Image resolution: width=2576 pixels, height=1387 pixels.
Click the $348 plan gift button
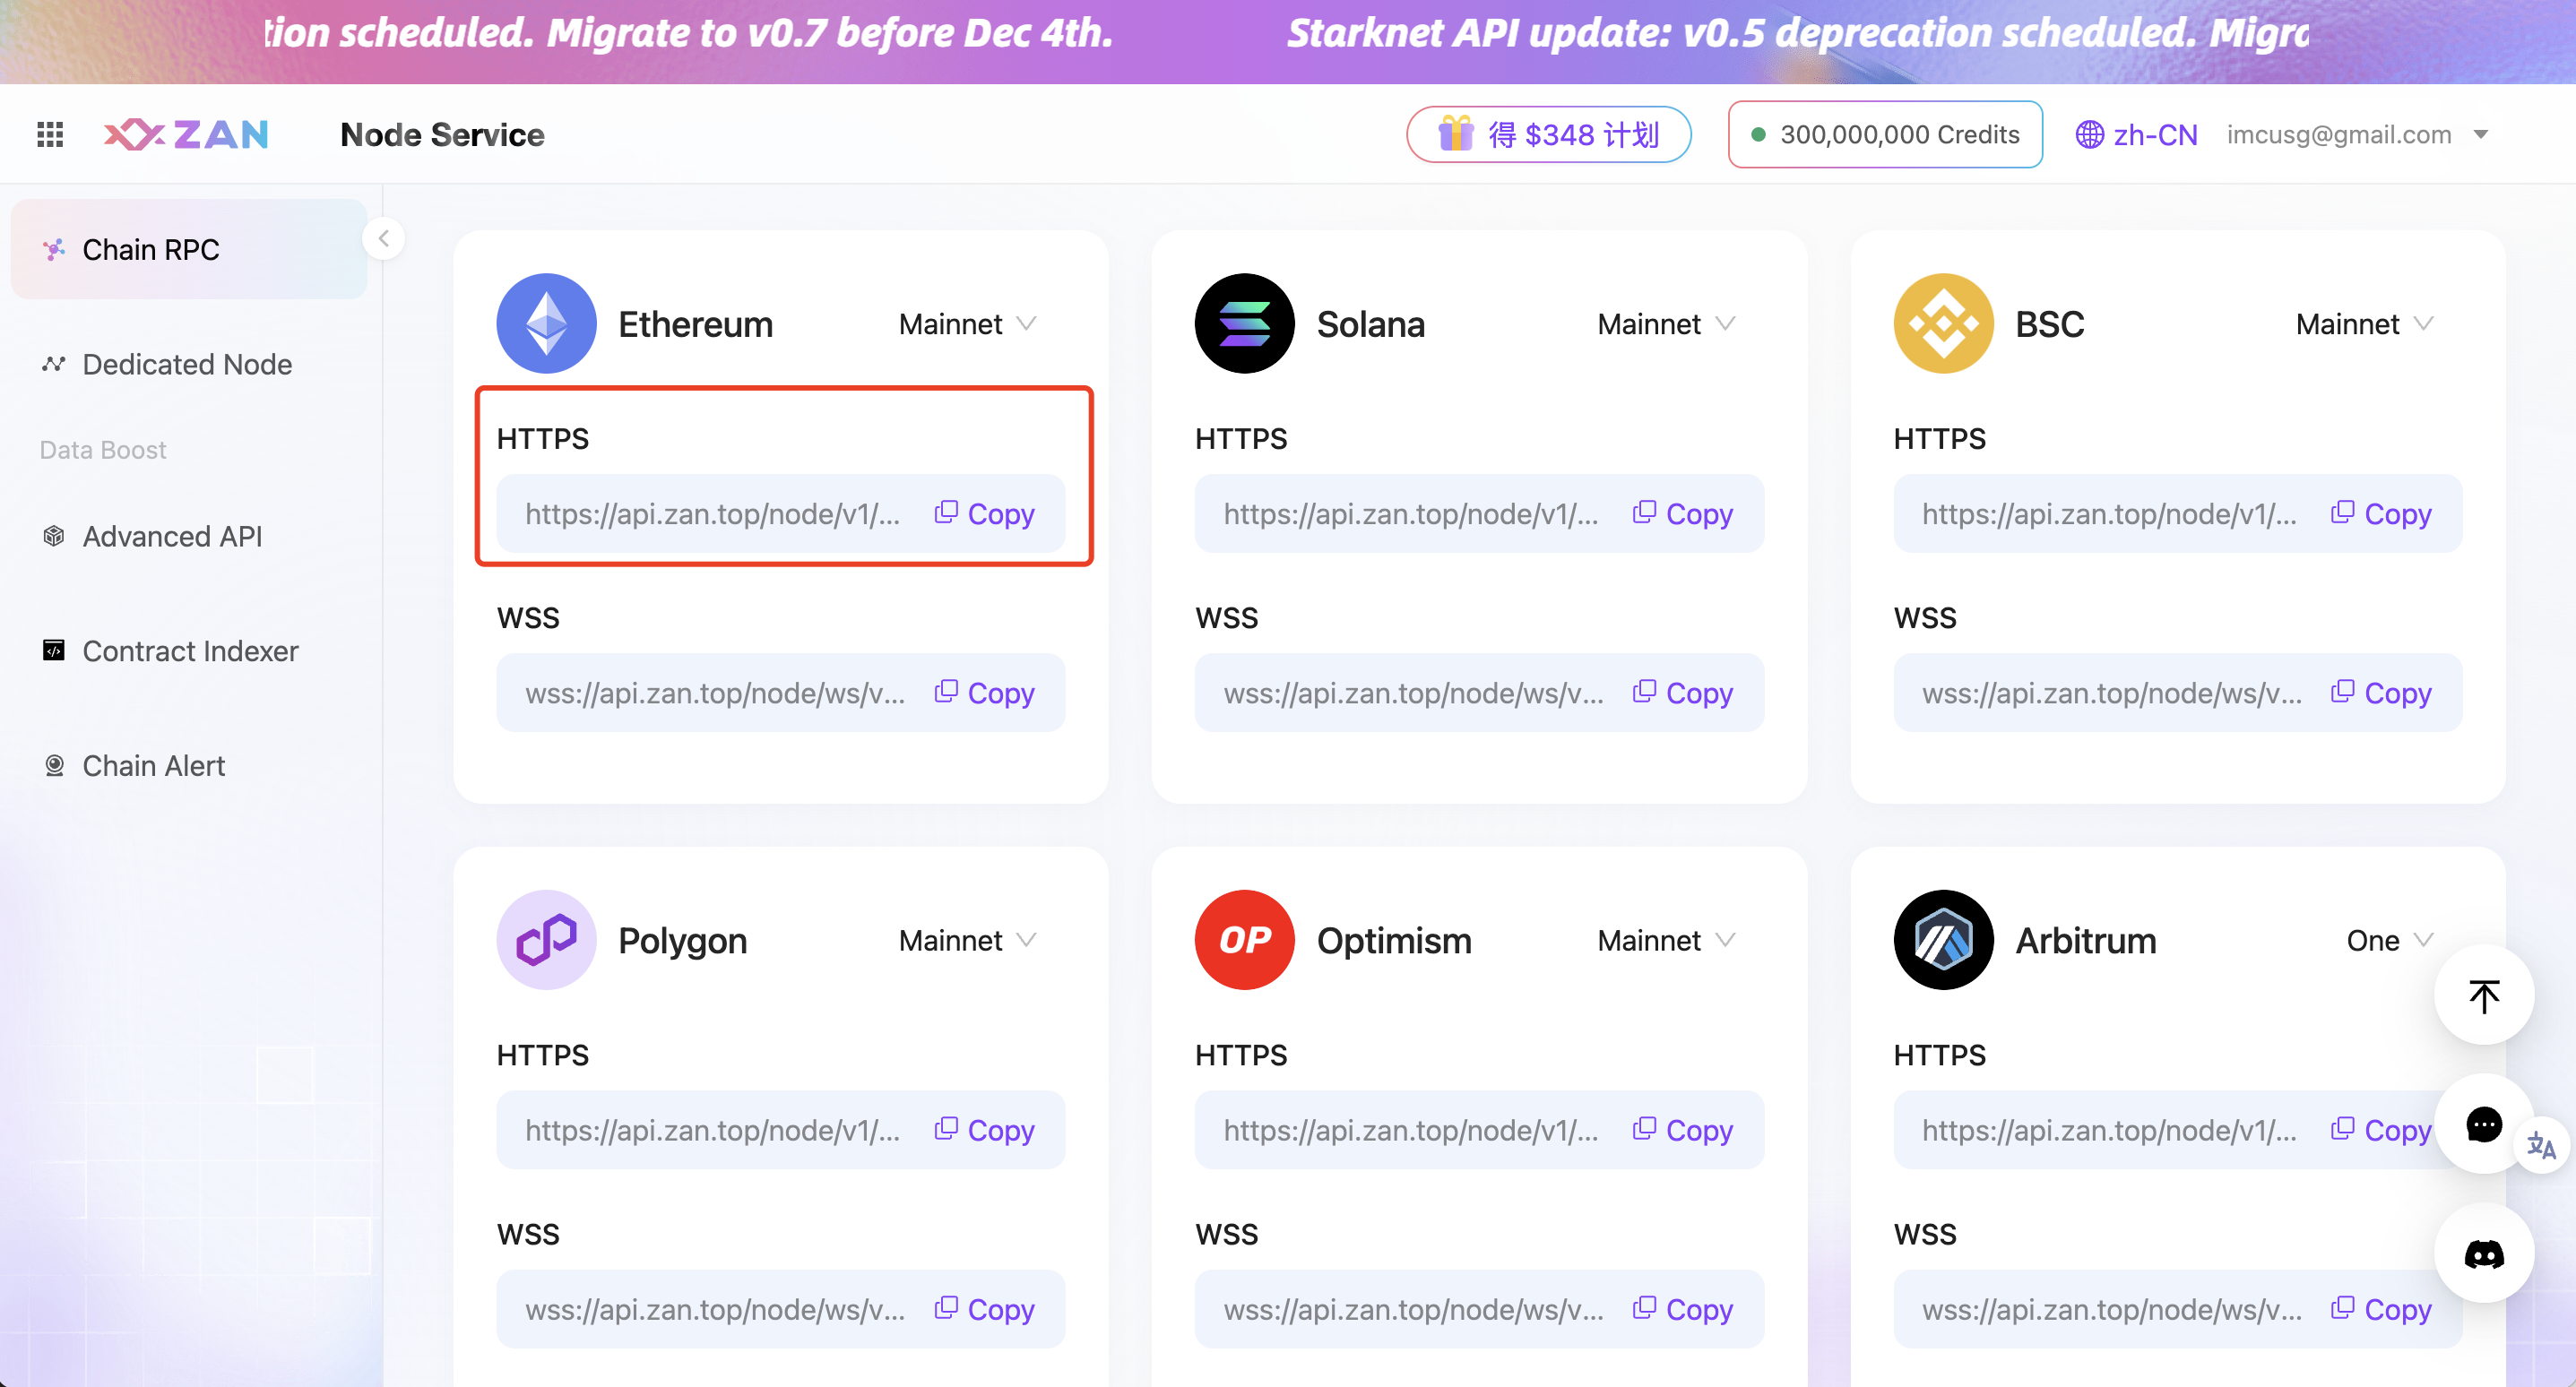click(1548, 134)
